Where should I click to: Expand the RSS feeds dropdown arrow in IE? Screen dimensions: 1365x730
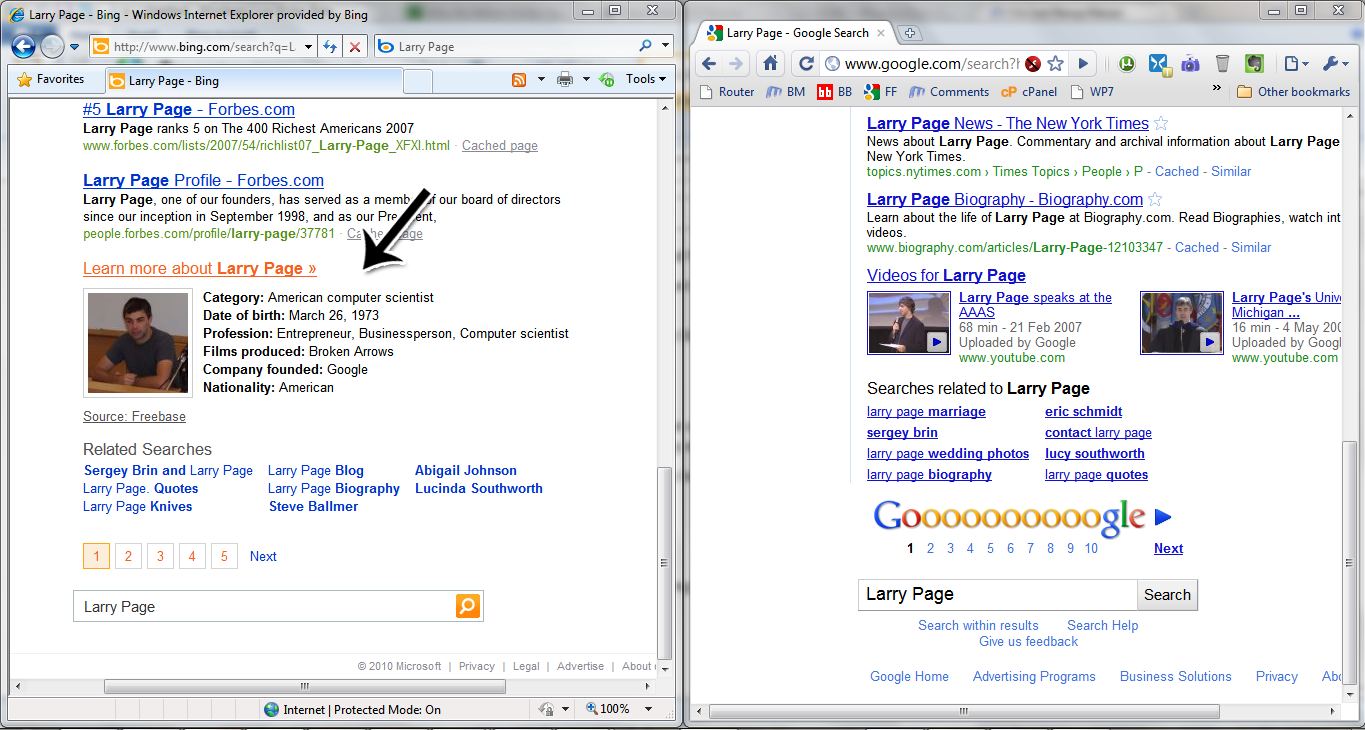click(x=541, y=80)
